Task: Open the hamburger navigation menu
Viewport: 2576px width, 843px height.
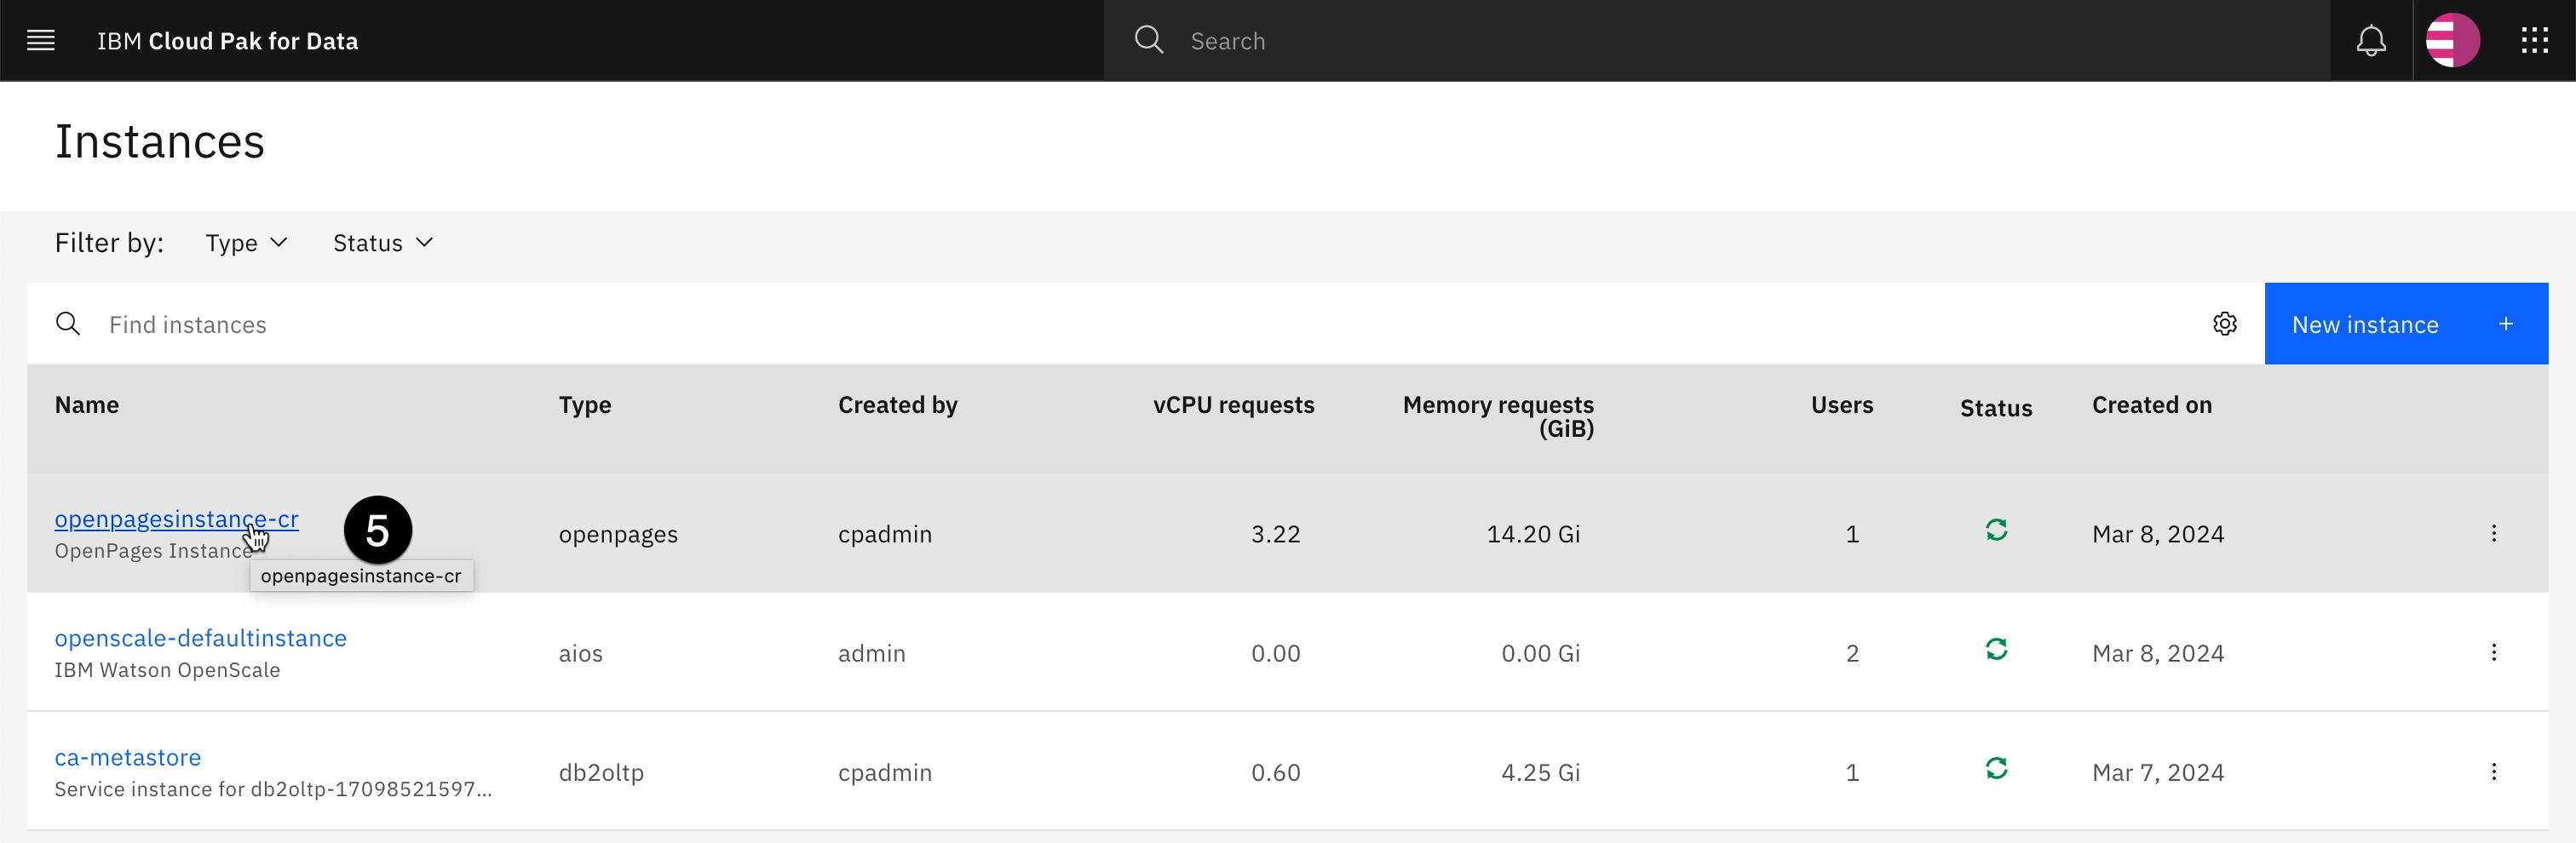Action: coord(41,41)
